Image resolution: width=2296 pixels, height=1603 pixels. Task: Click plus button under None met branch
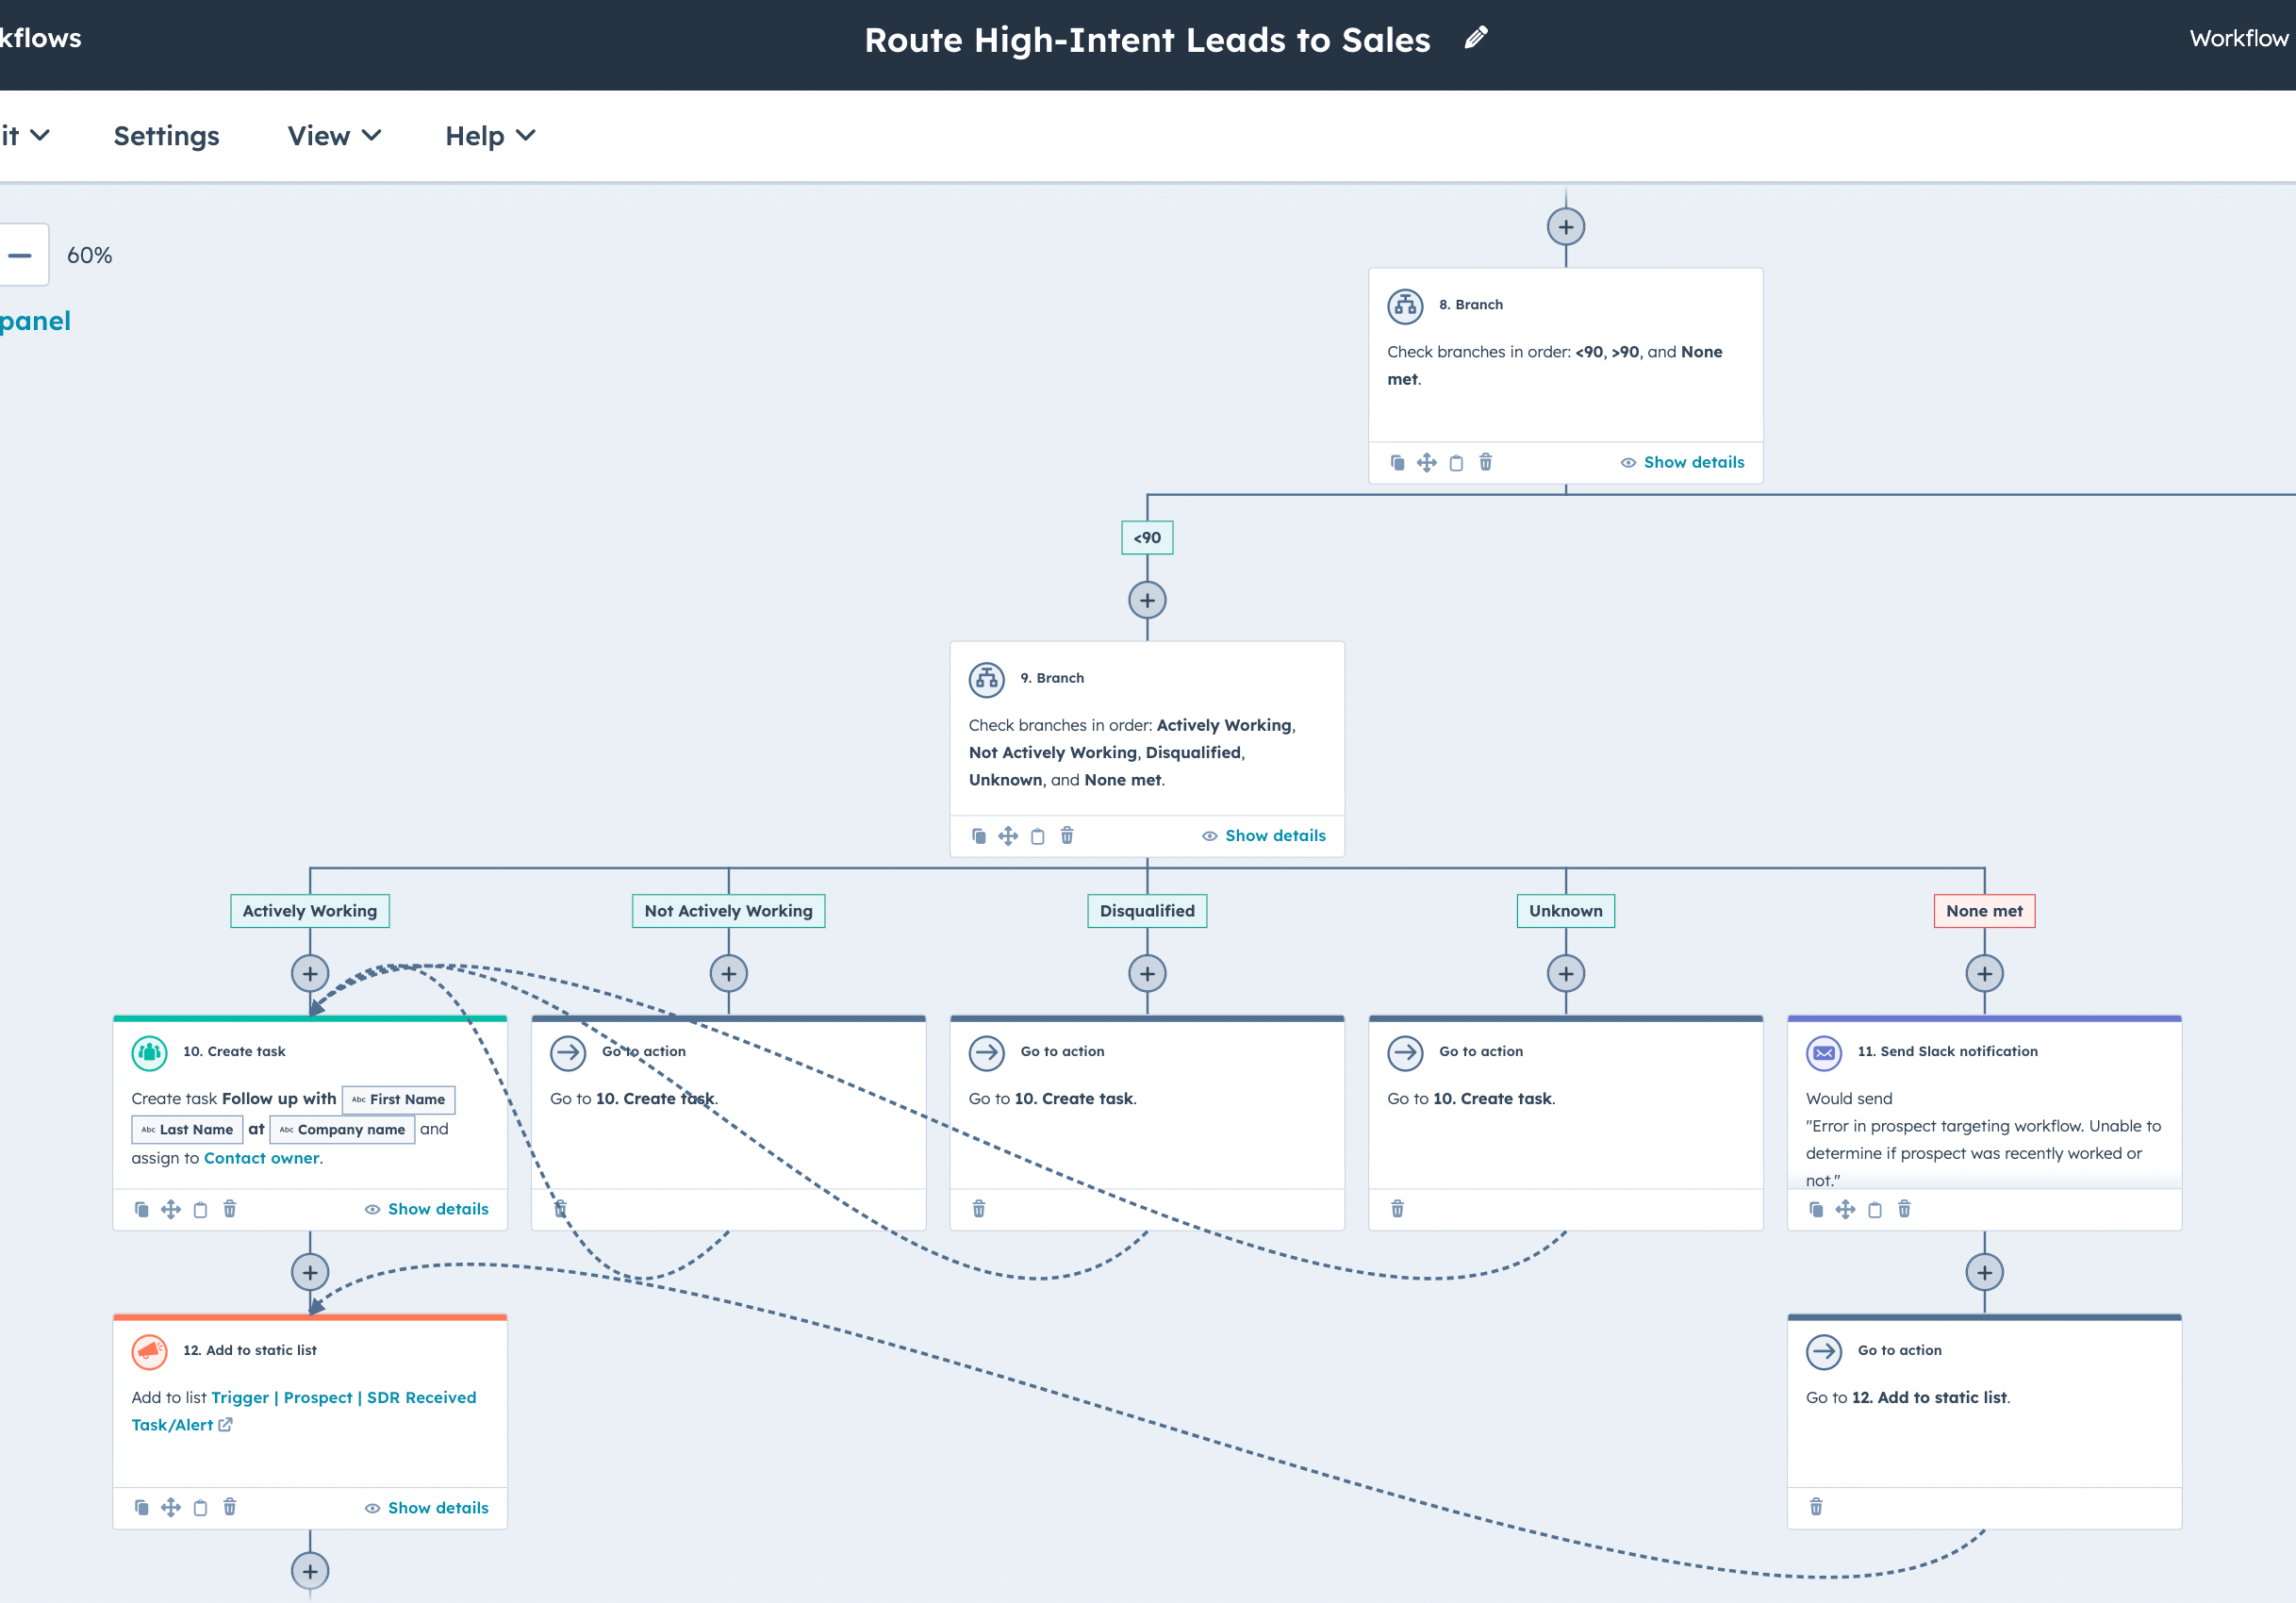(1984, 973)
